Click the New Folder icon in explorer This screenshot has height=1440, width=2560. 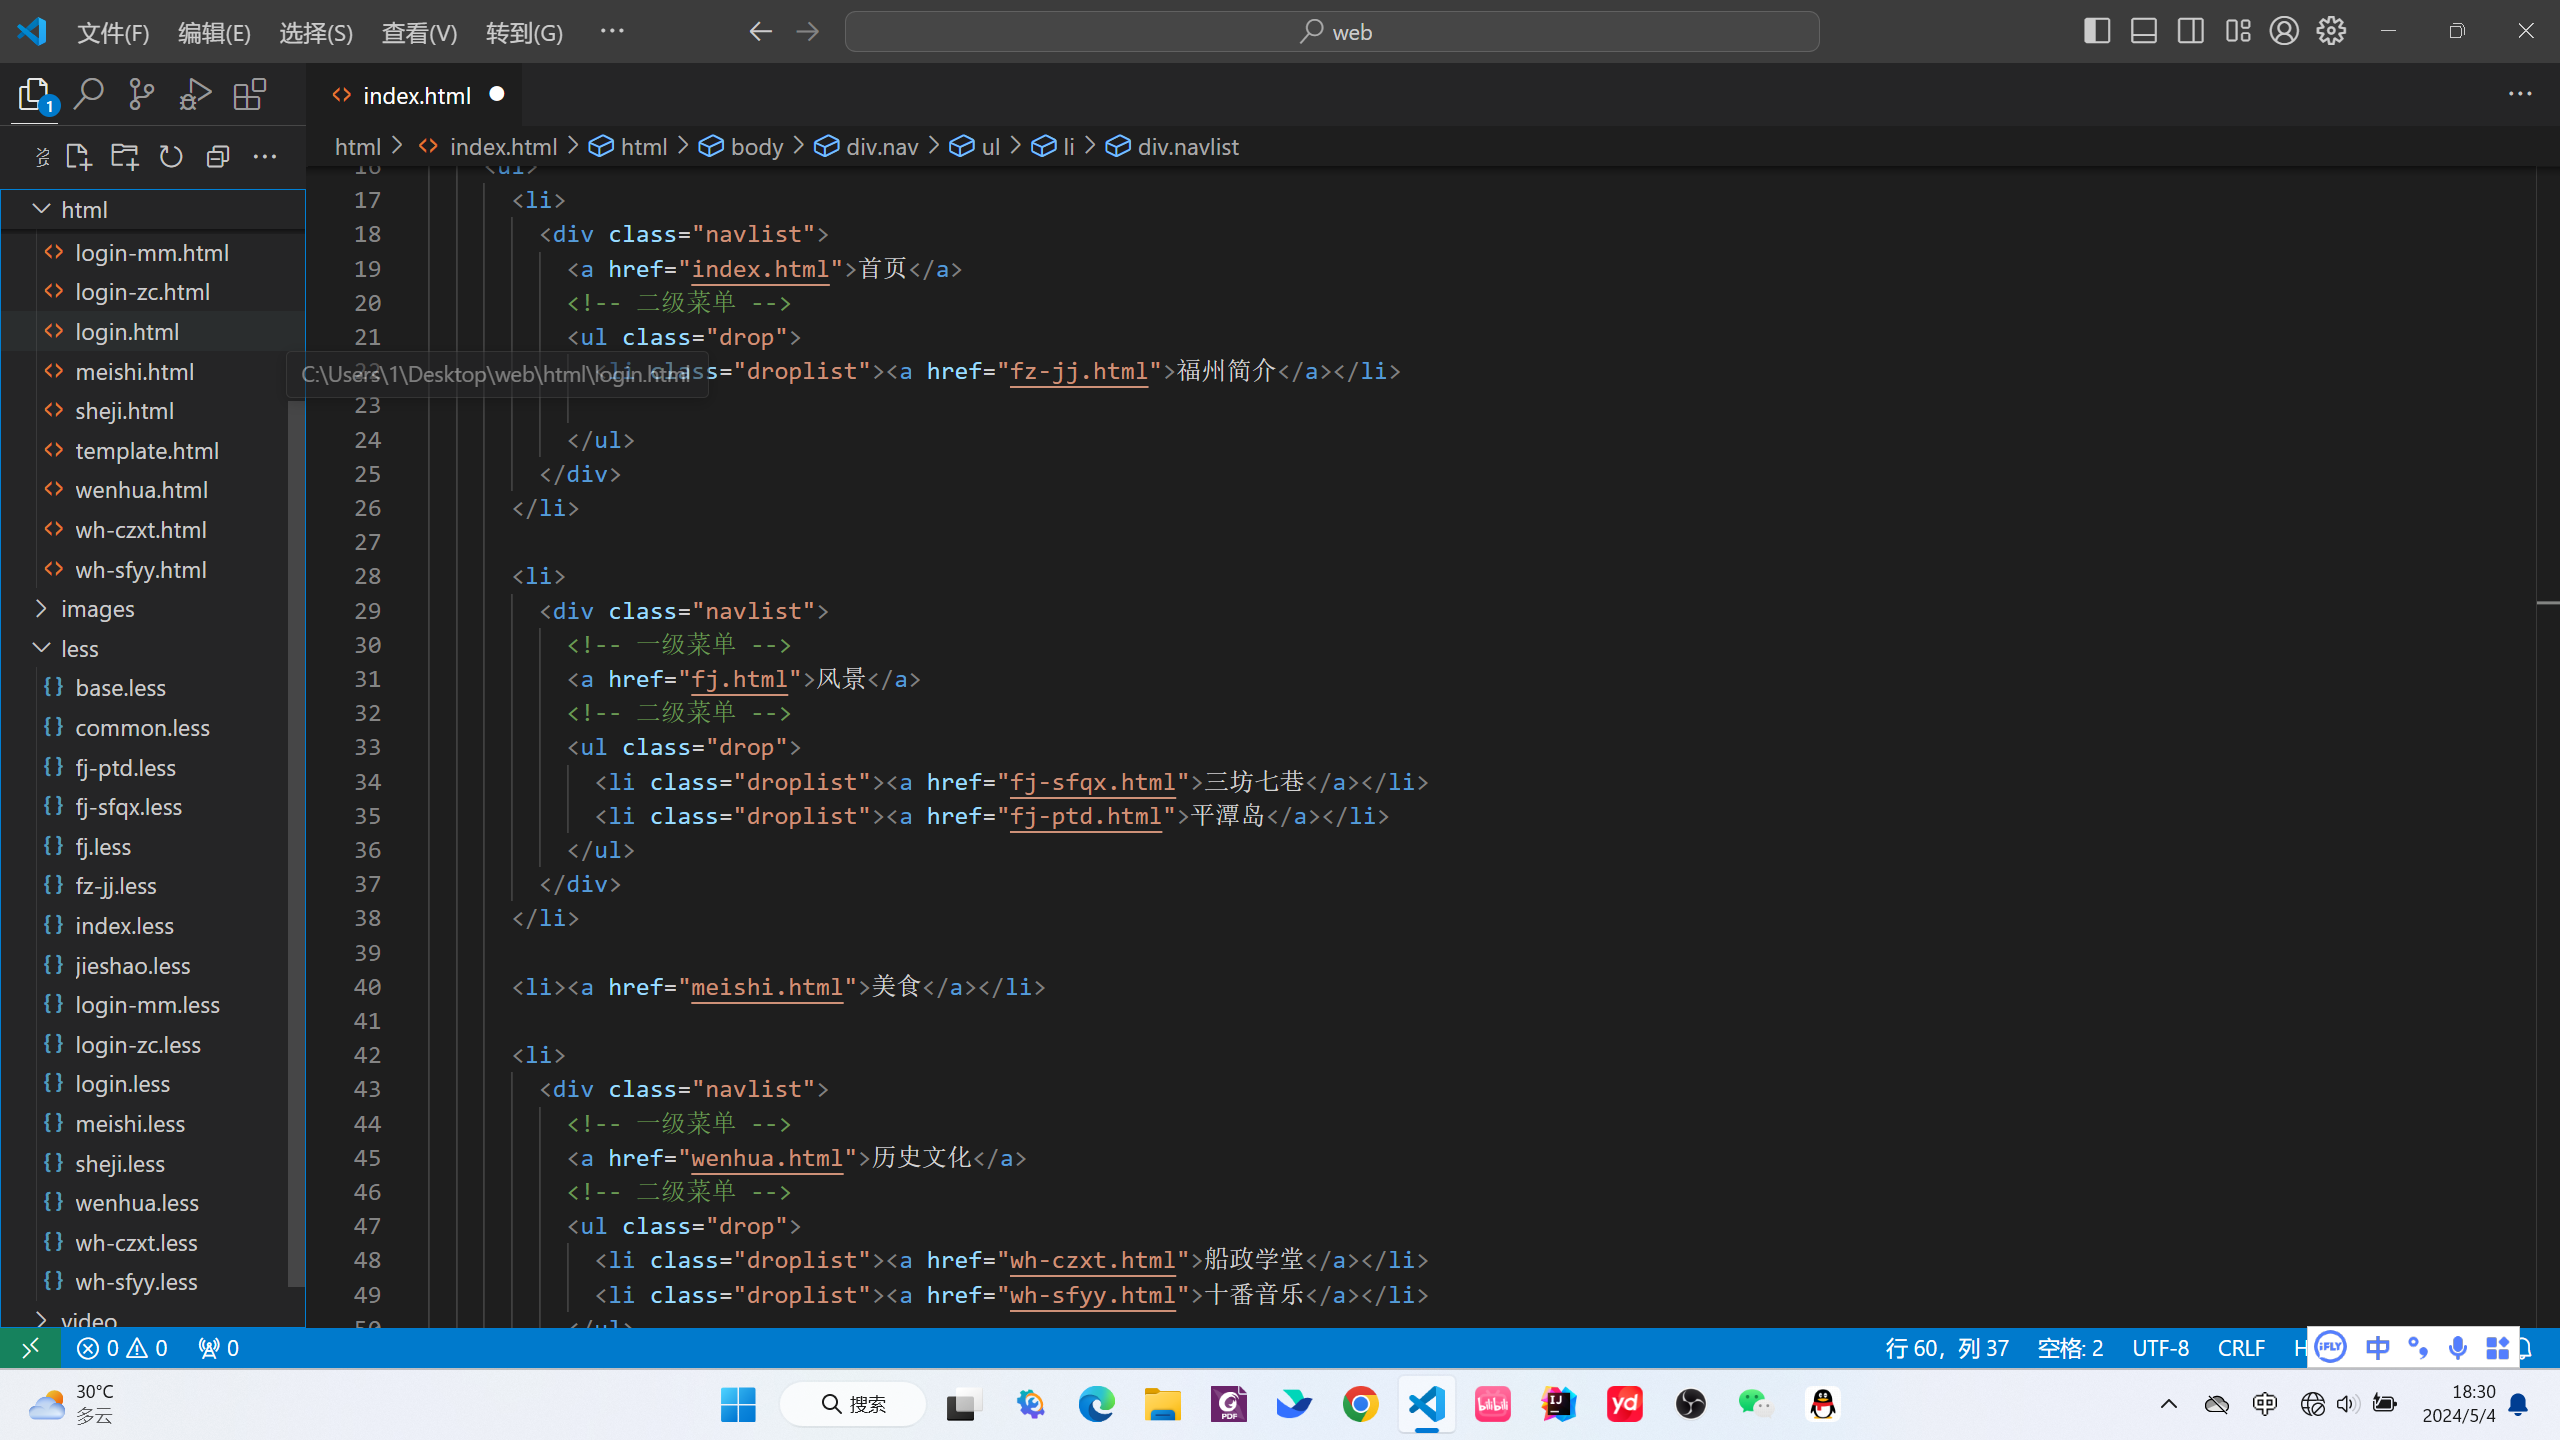[125, 157]
